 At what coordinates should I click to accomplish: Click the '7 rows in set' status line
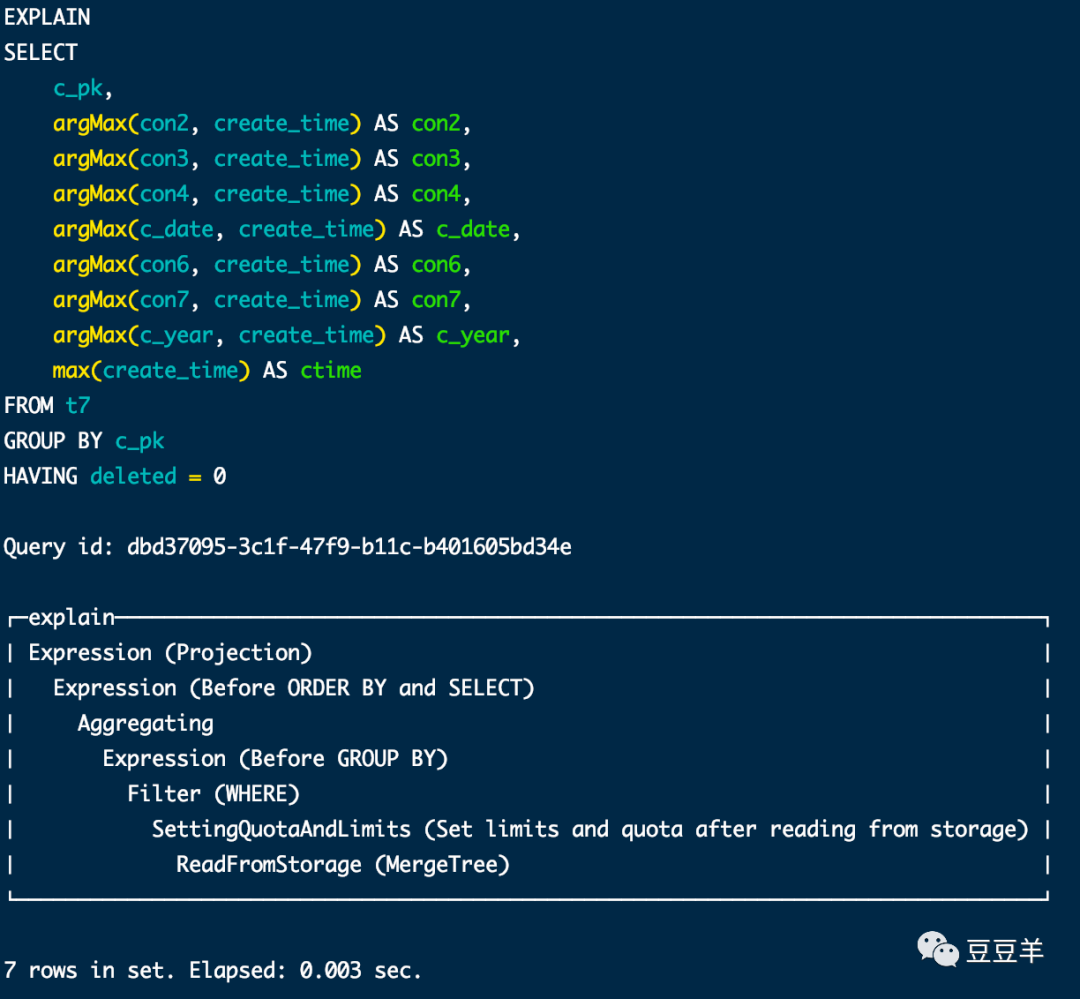(212, 970)
